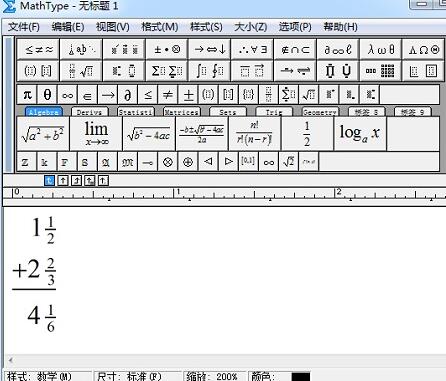Open the products and set theory templates palette
The width and height of the screenshot is (446, 381).
pyautogui.click(x=338, y=71)
